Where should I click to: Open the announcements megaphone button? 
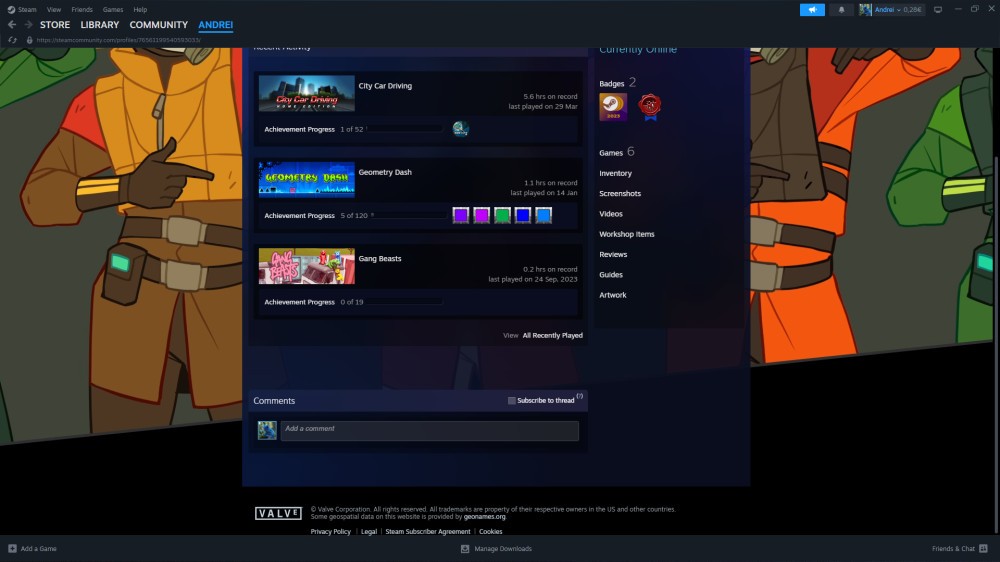812,10
